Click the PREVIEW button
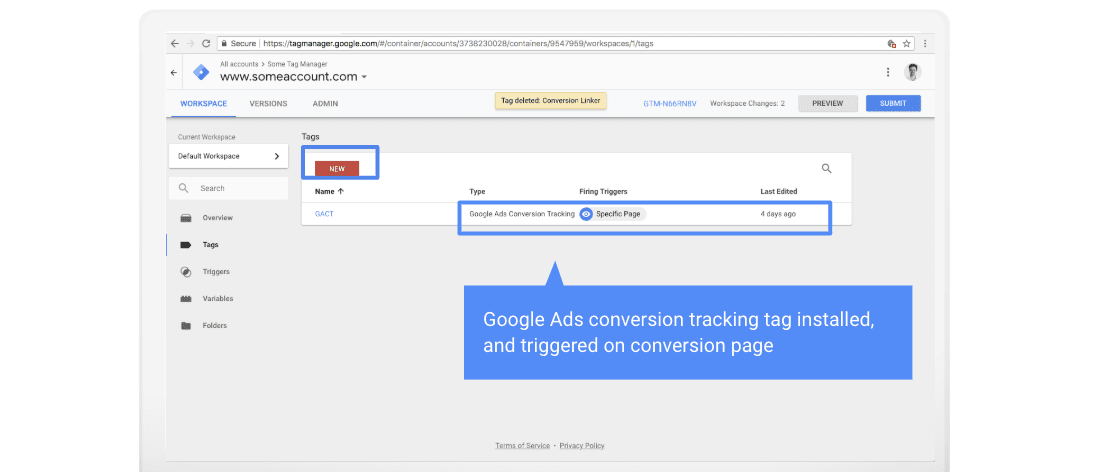This screenshot has height=472, width=1114. tap(828, 103)
